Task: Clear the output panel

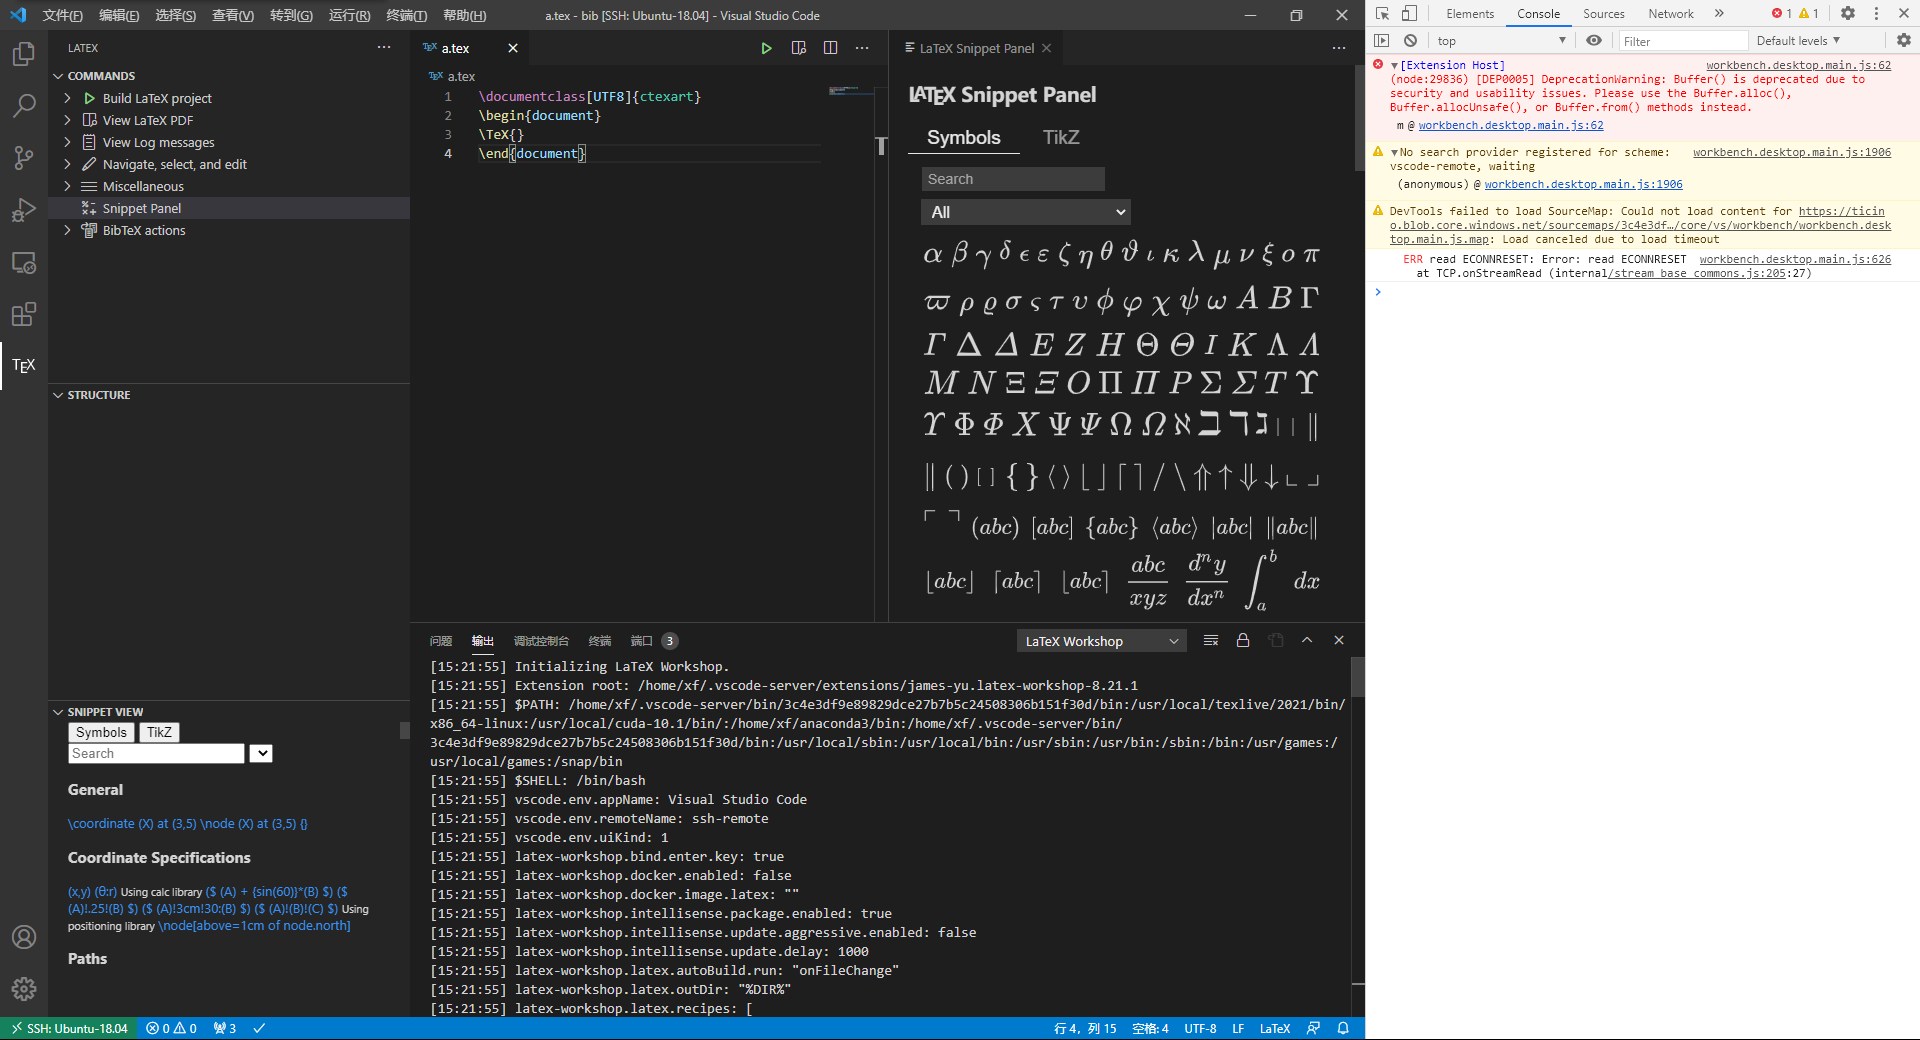Action: (1211, 641)
